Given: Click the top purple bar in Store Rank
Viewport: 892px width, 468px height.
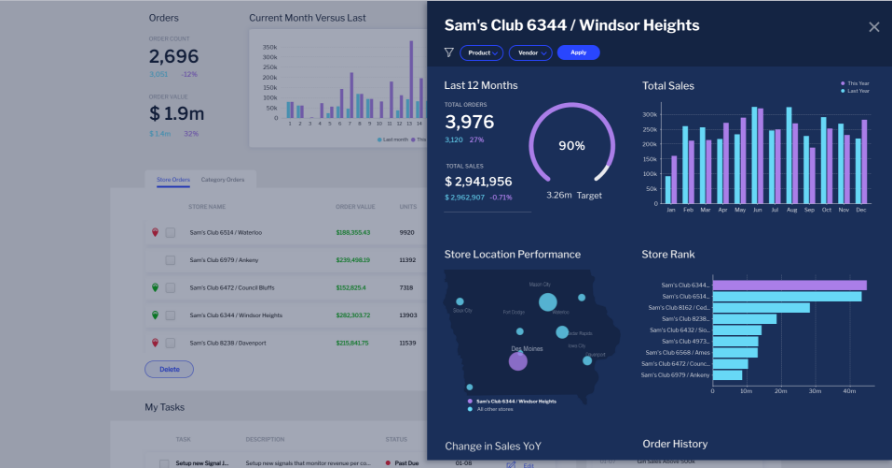Looking at the screenshot, I should pyautogui.click(x=788, y=285).
